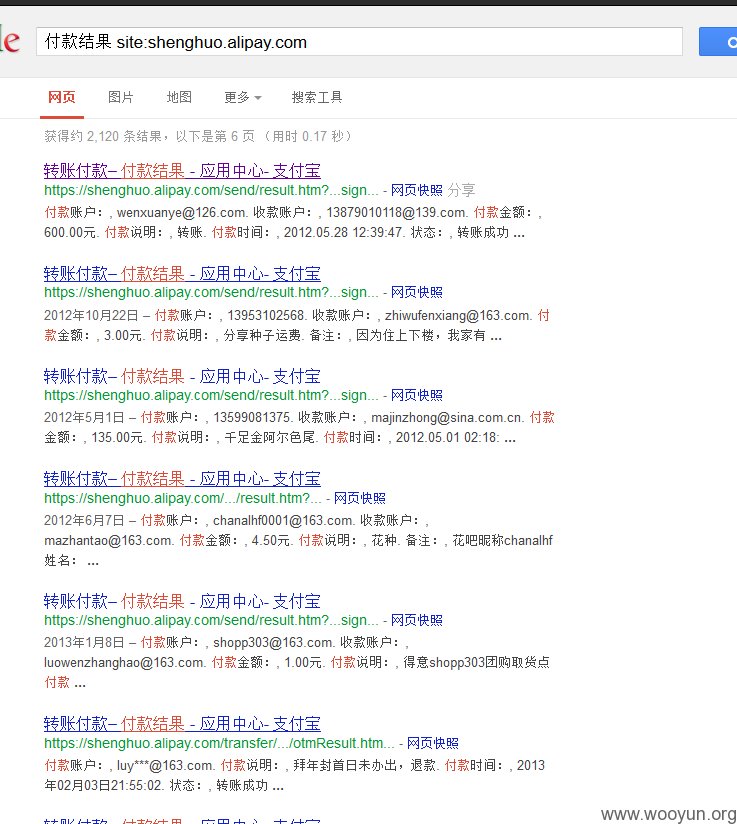Open 网页快照 for the 2012年10月22日 result
The height and width of the screenshot is (824, 737).
[x=417, y=292]
